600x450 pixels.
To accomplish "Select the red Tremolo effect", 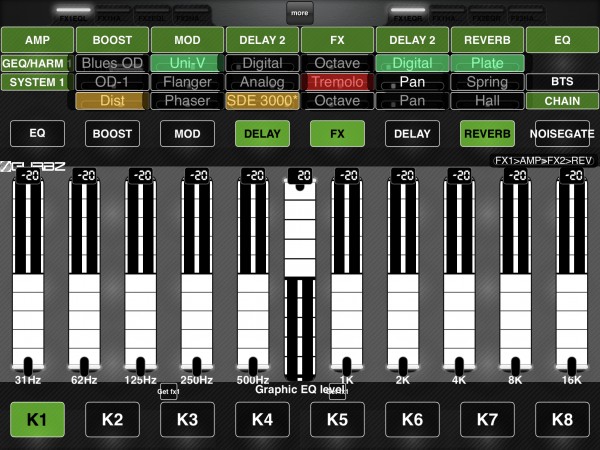I will coord(338,82).
